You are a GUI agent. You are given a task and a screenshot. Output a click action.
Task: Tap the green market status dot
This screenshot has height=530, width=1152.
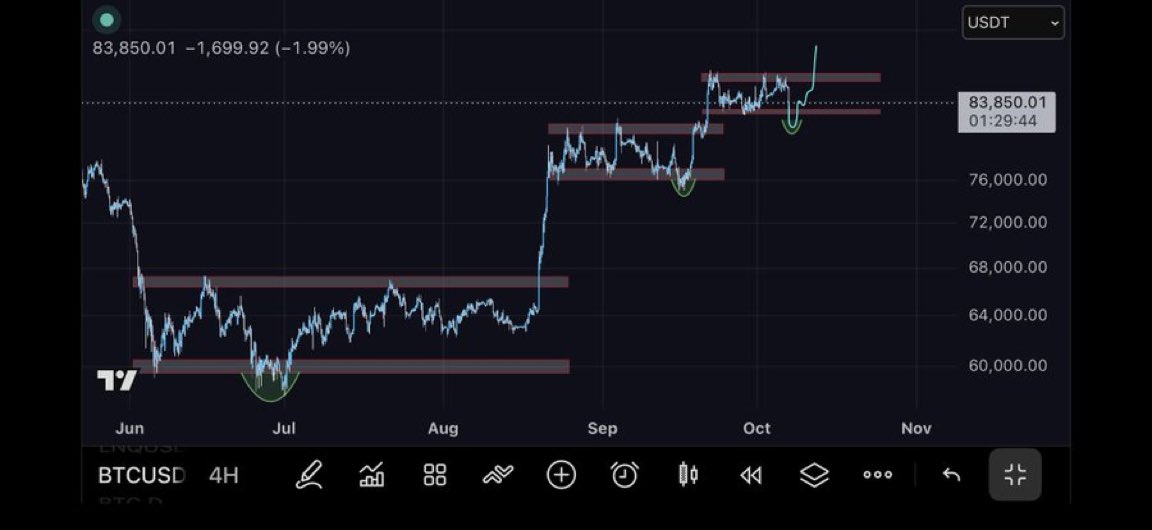[x=107, y=20]
